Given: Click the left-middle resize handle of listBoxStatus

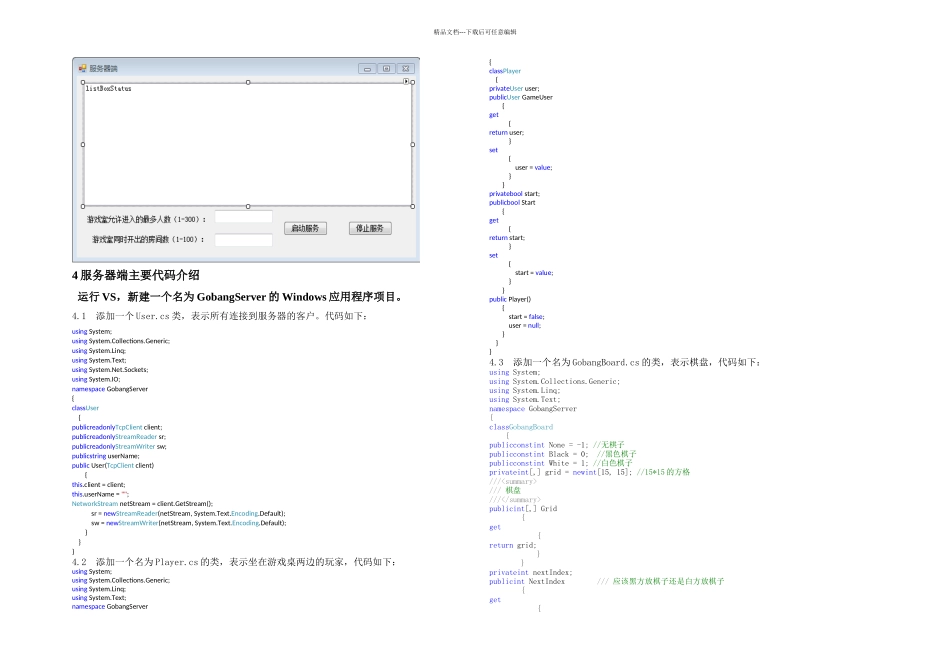Looking at the screenshot, I should click(83, 145).
